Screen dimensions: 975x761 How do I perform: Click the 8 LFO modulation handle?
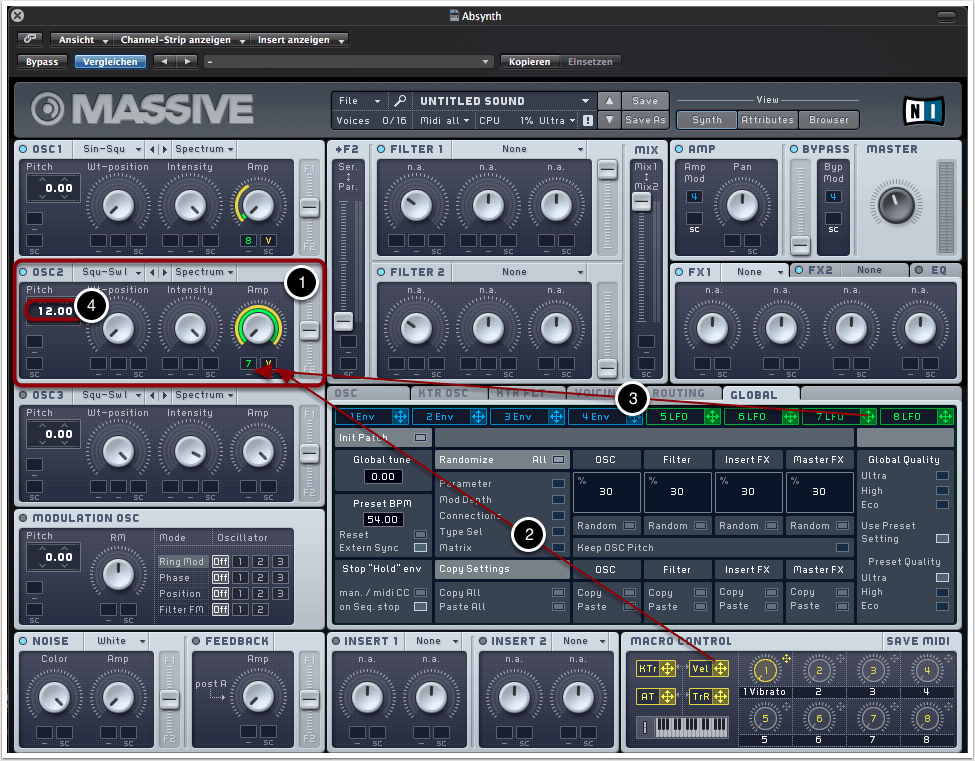(x=943, y=416)
